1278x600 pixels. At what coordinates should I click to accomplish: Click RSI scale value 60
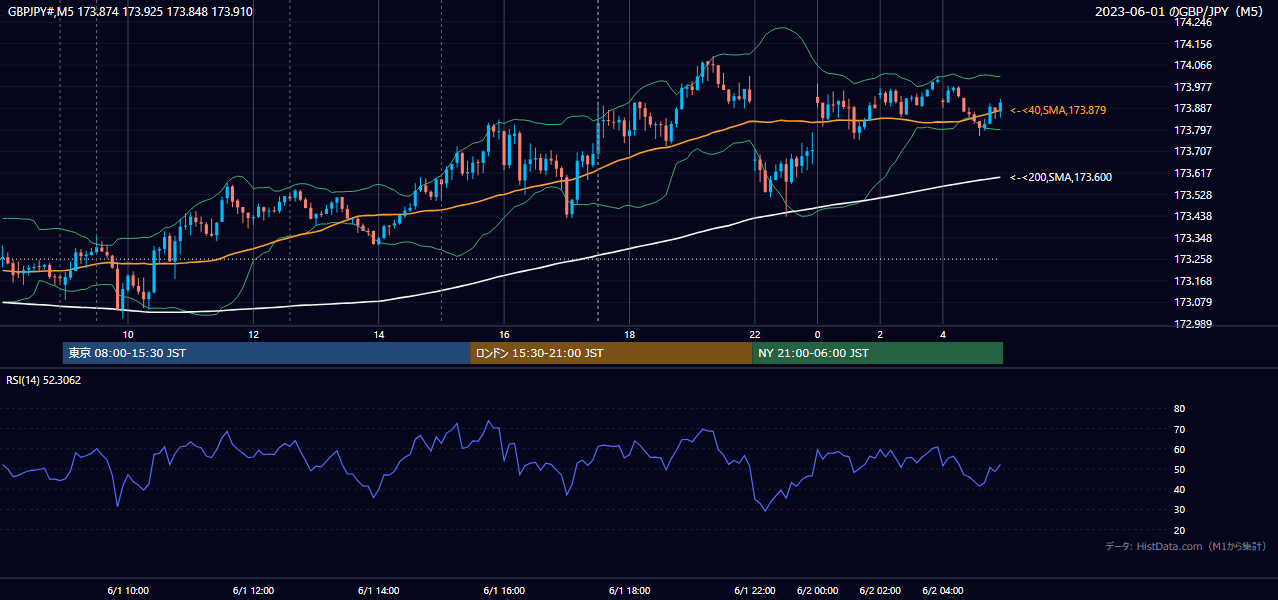pos(1179,449)
